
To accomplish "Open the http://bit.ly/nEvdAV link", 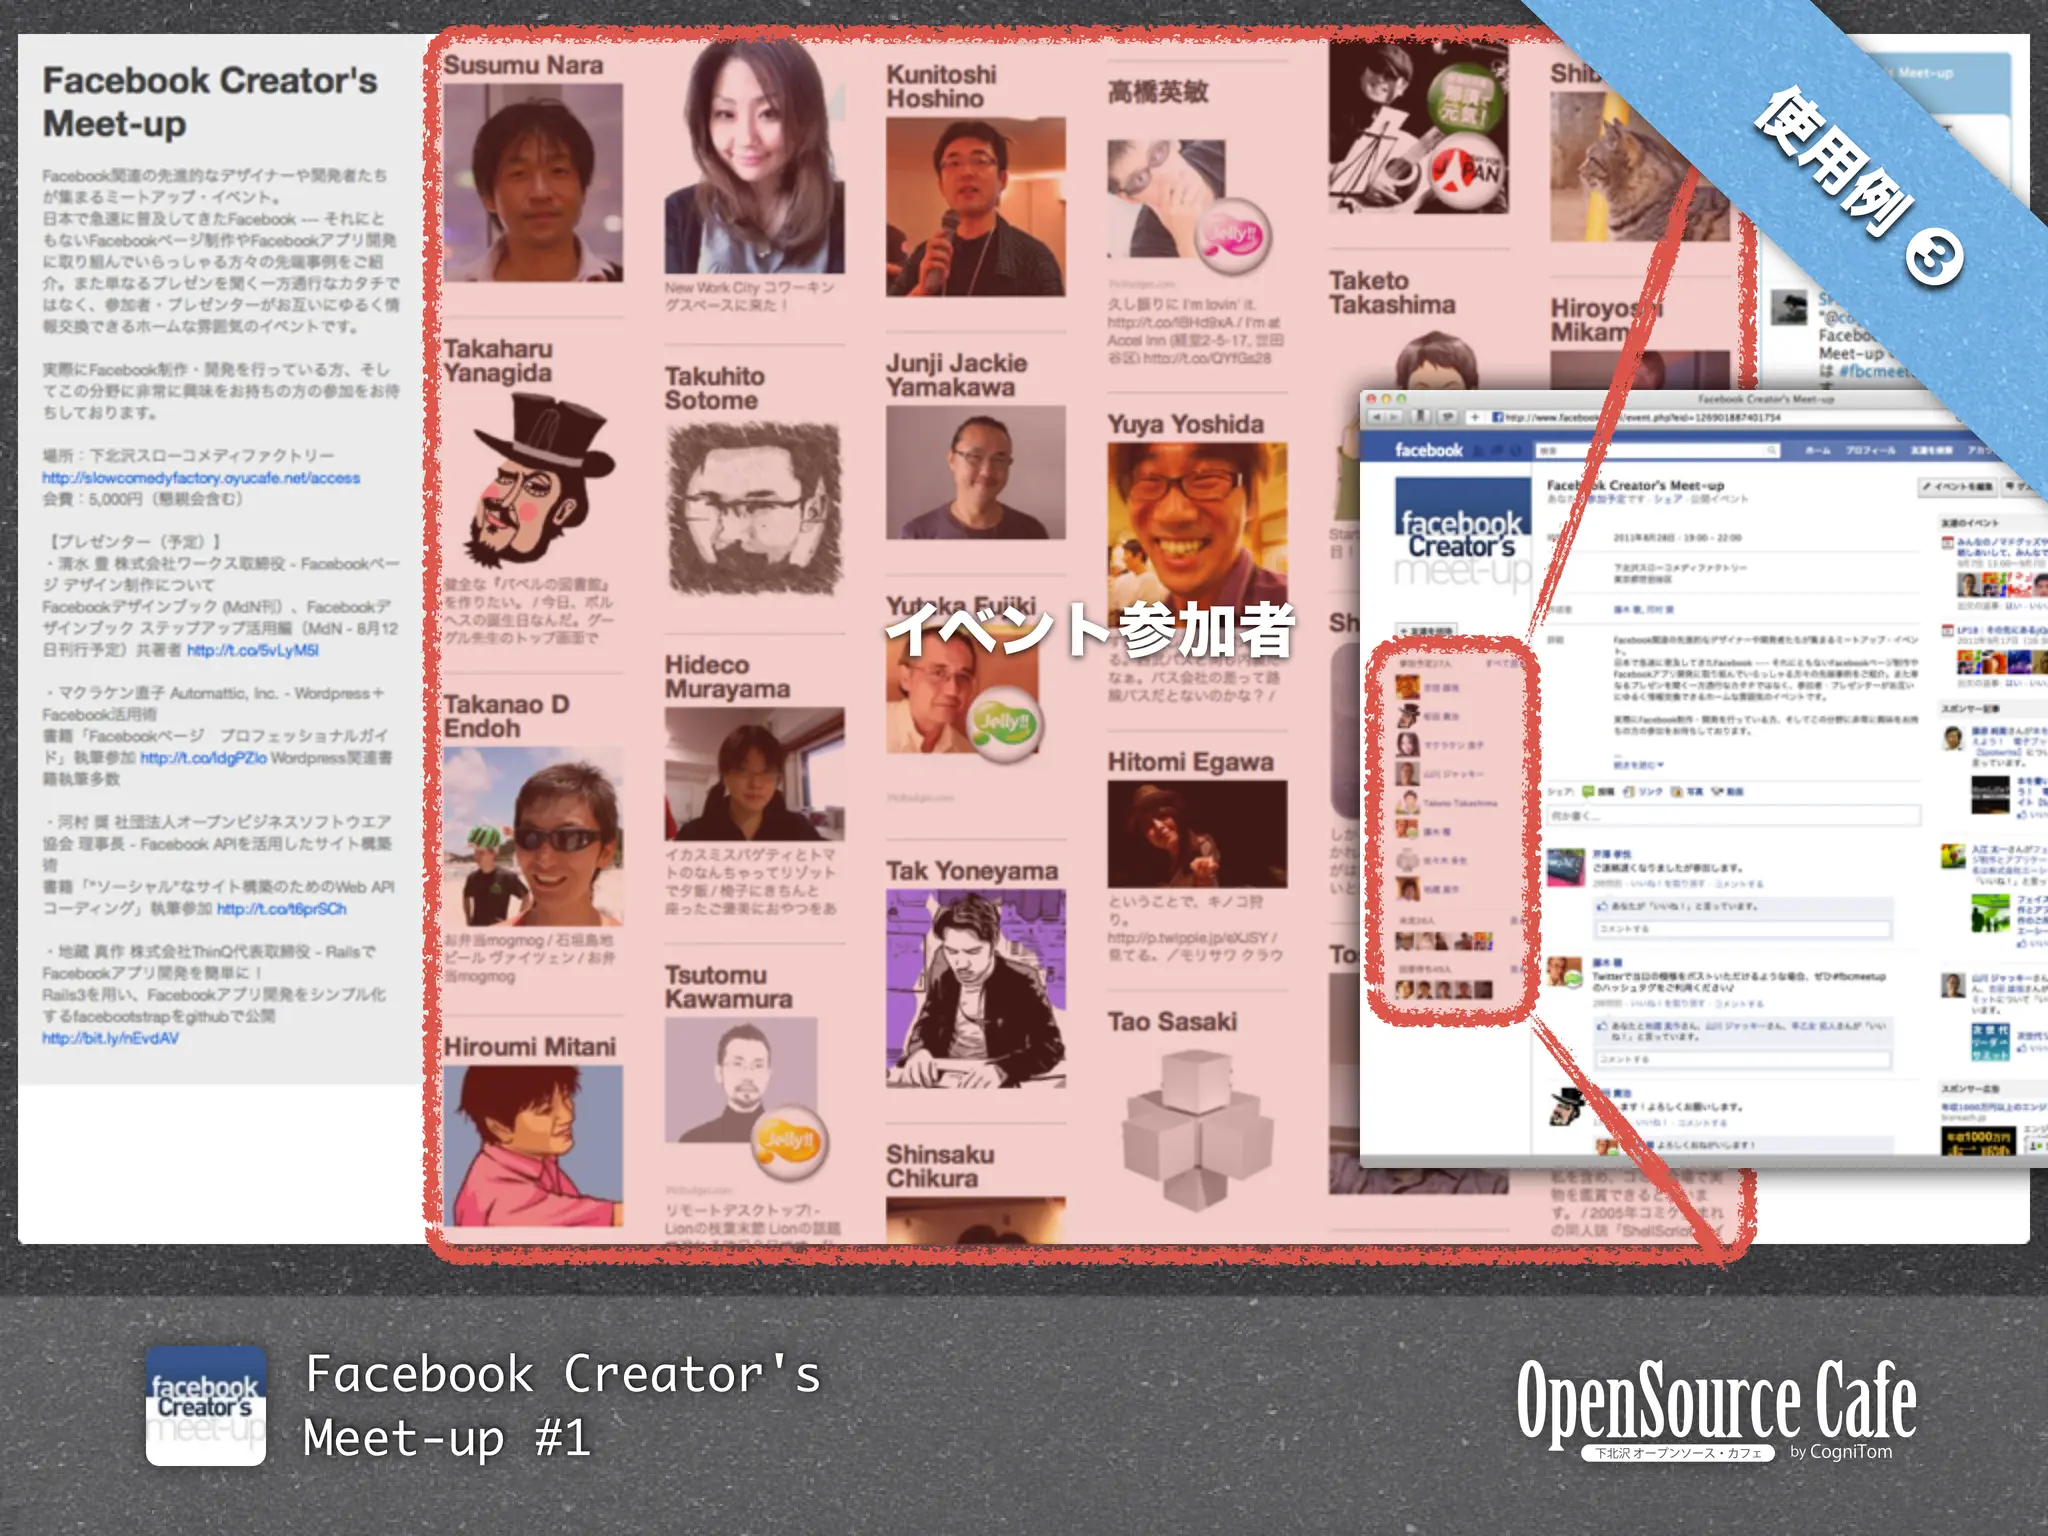I will point(110,1038).
